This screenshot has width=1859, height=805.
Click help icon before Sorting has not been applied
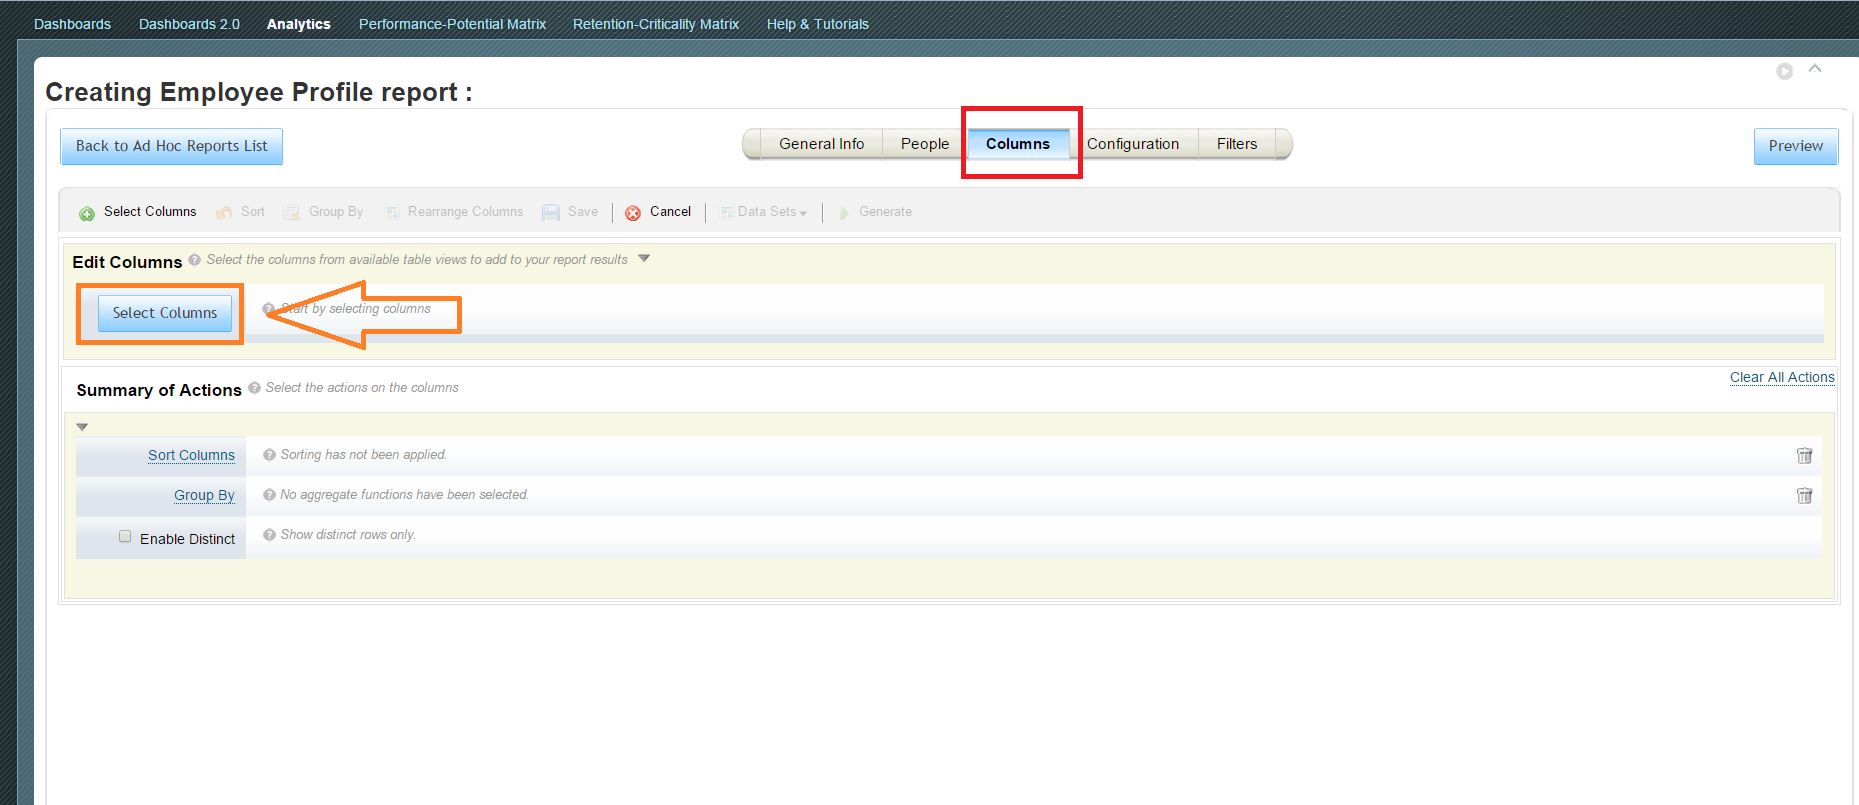269,455
